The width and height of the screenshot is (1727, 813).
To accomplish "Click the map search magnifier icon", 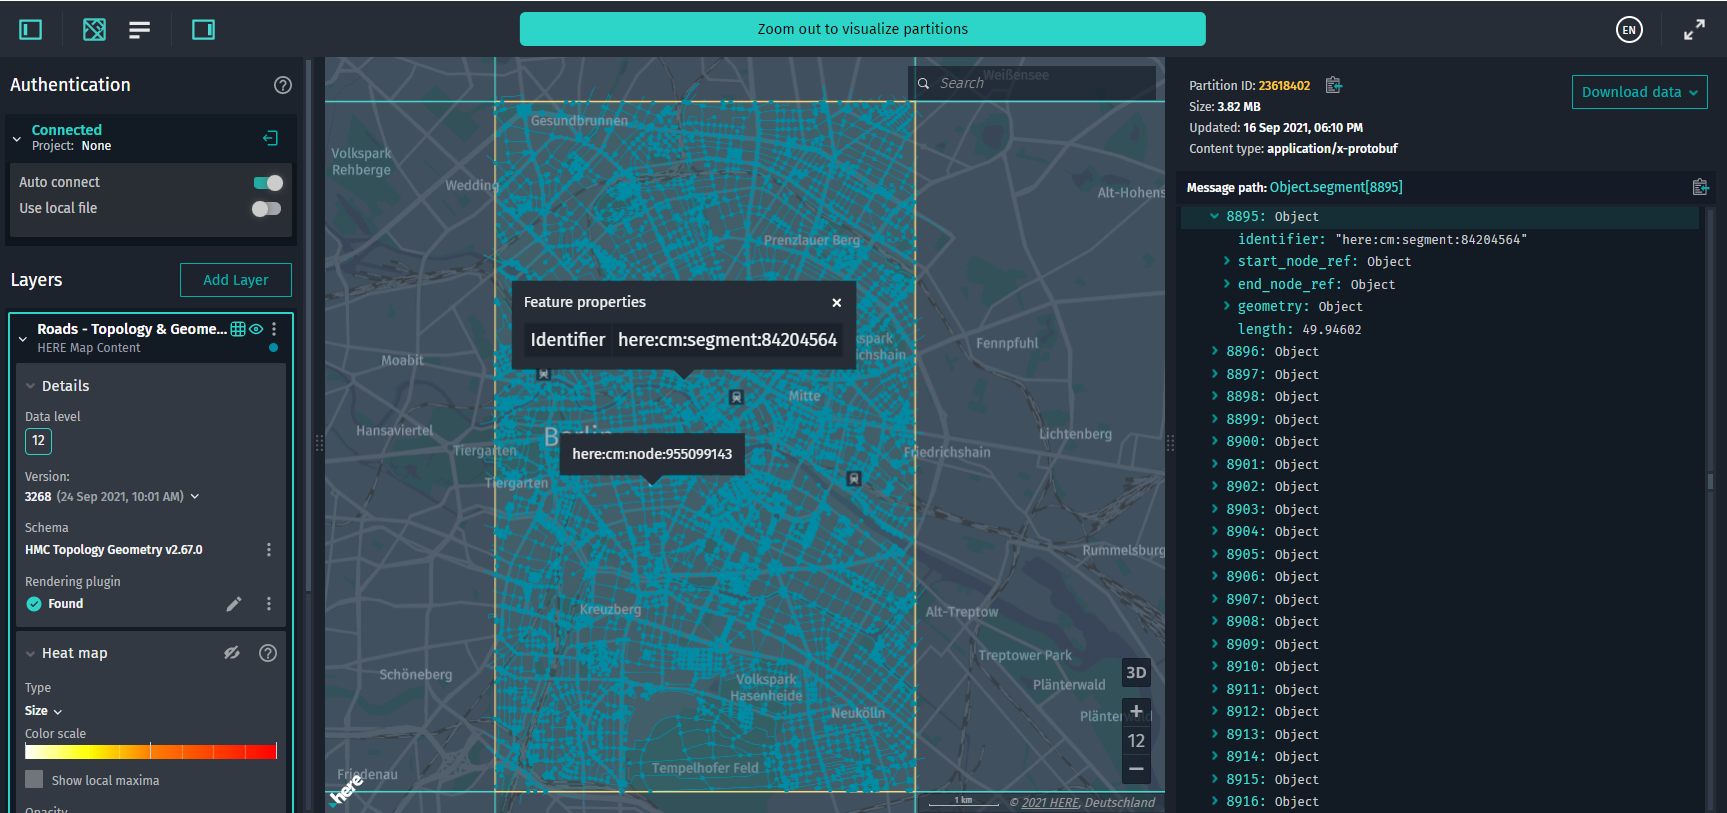I will pyautogui.click(x=924, y=84).
